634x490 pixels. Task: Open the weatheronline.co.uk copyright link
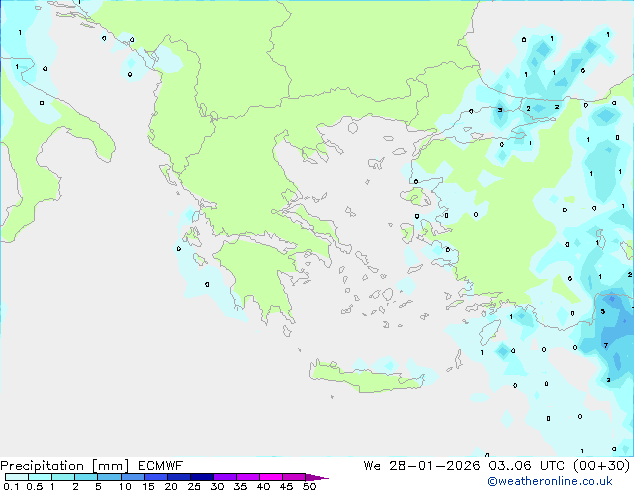click(549, 481)
